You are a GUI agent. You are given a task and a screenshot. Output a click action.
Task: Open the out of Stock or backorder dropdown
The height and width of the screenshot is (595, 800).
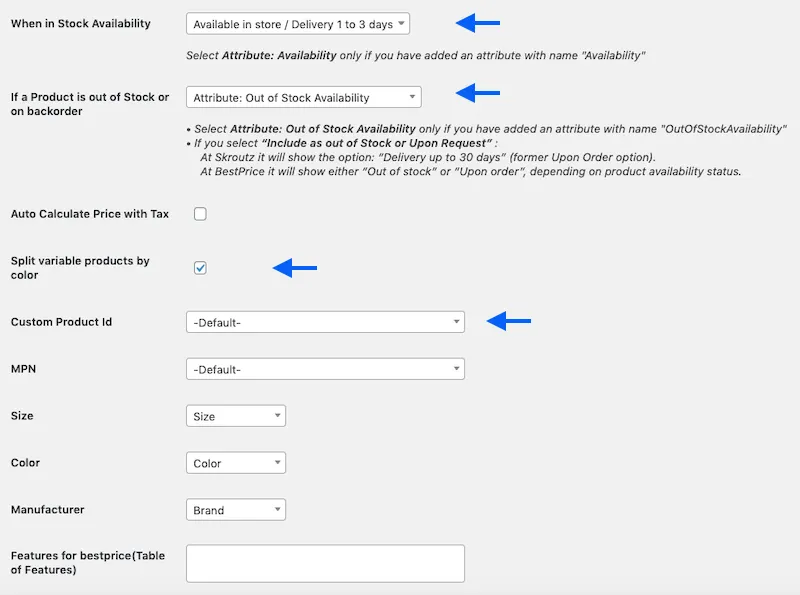[x=304, y=97]
